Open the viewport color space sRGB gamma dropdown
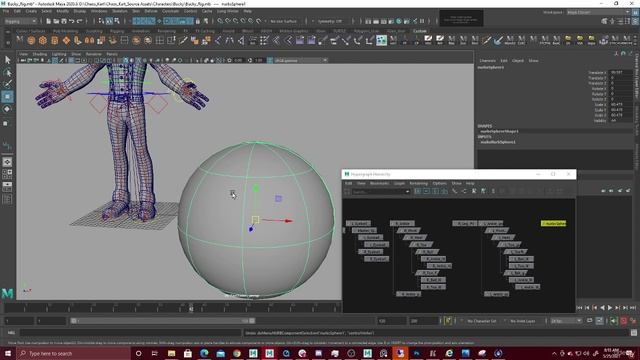Viewport: 640px width, 360px height. [x=301, y=60]
